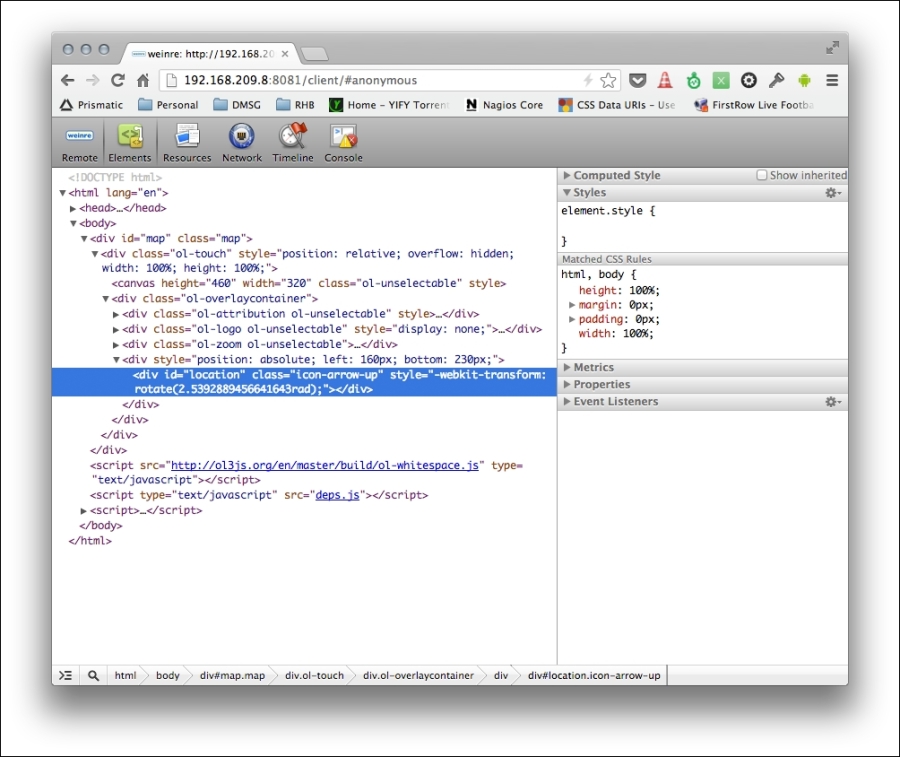Click the show console icon in bottom bar
The height and width of the screenshot is (757, 900).
pos(66,675)
